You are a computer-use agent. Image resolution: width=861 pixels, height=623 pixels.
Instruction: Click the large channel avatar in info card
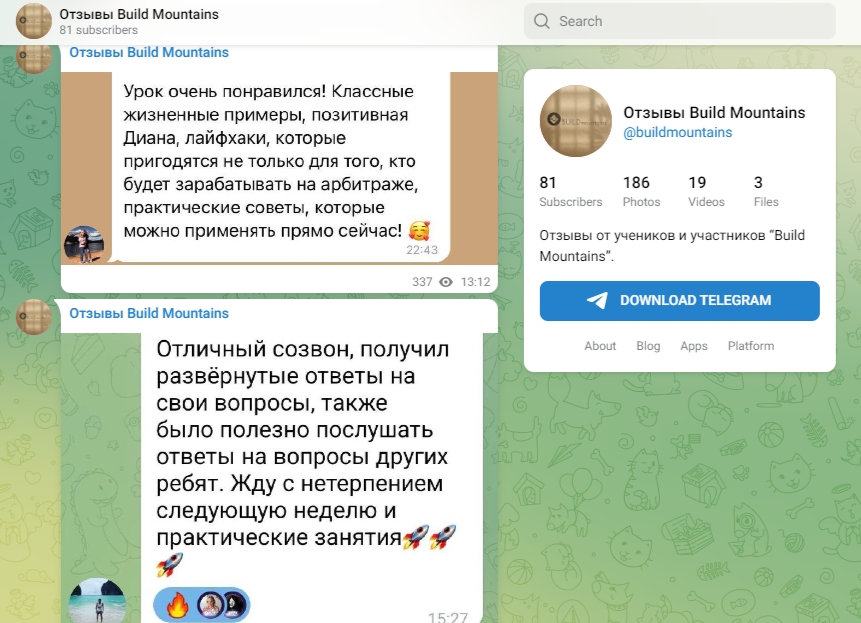tap(575, 121)
